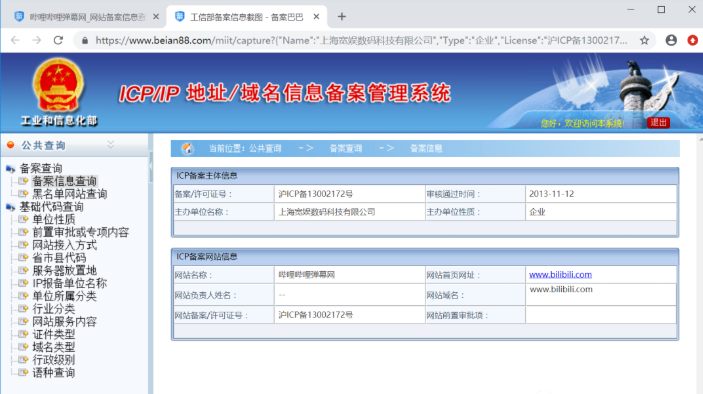
Task: Click the home icon in the breadcrumb bar
Action: click(x=187, y=148)
